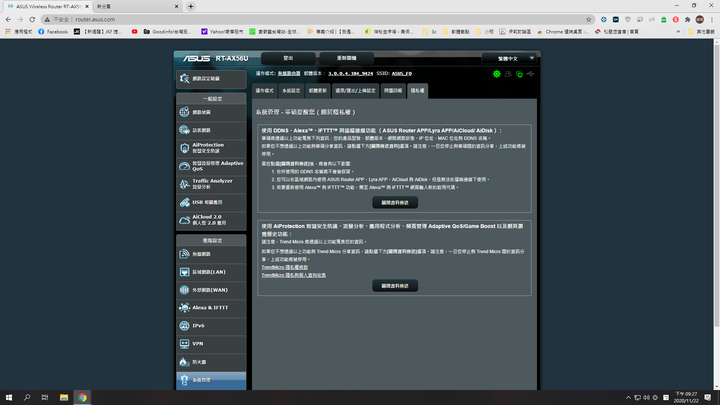Withdraw data sharing for DDNS/Alexa/IFTTT section
This screenshot has width=720, height=405.
tap(395, 202)
